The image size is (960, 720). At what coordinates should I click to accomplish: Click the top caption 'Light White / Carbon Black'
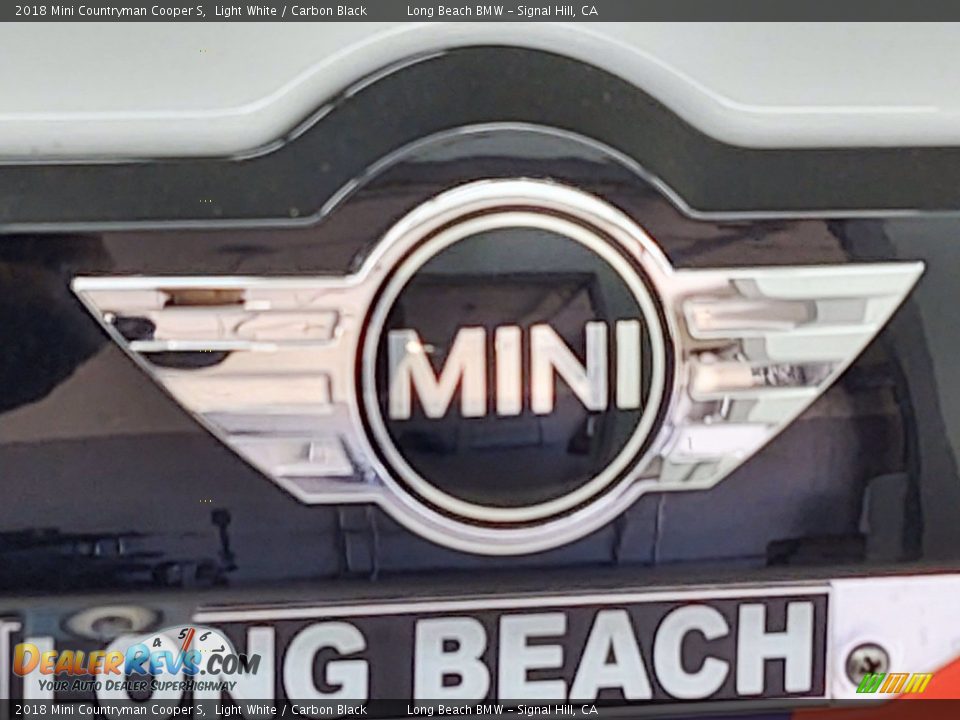291,10
